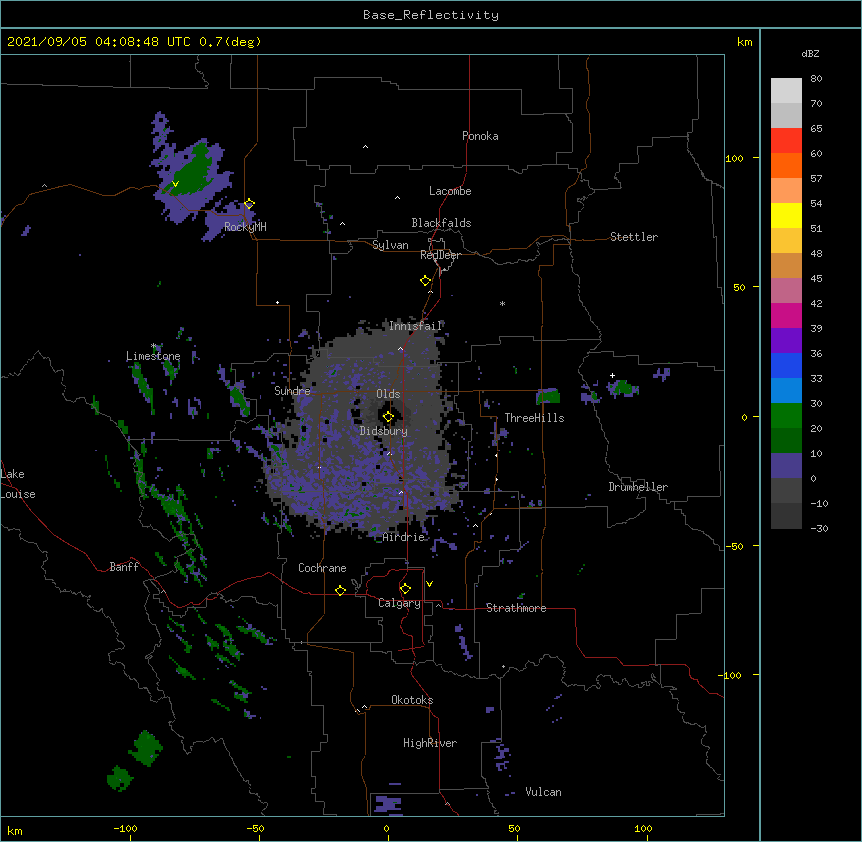Click the 80 value on the dBZ scale

coord(816,79)
